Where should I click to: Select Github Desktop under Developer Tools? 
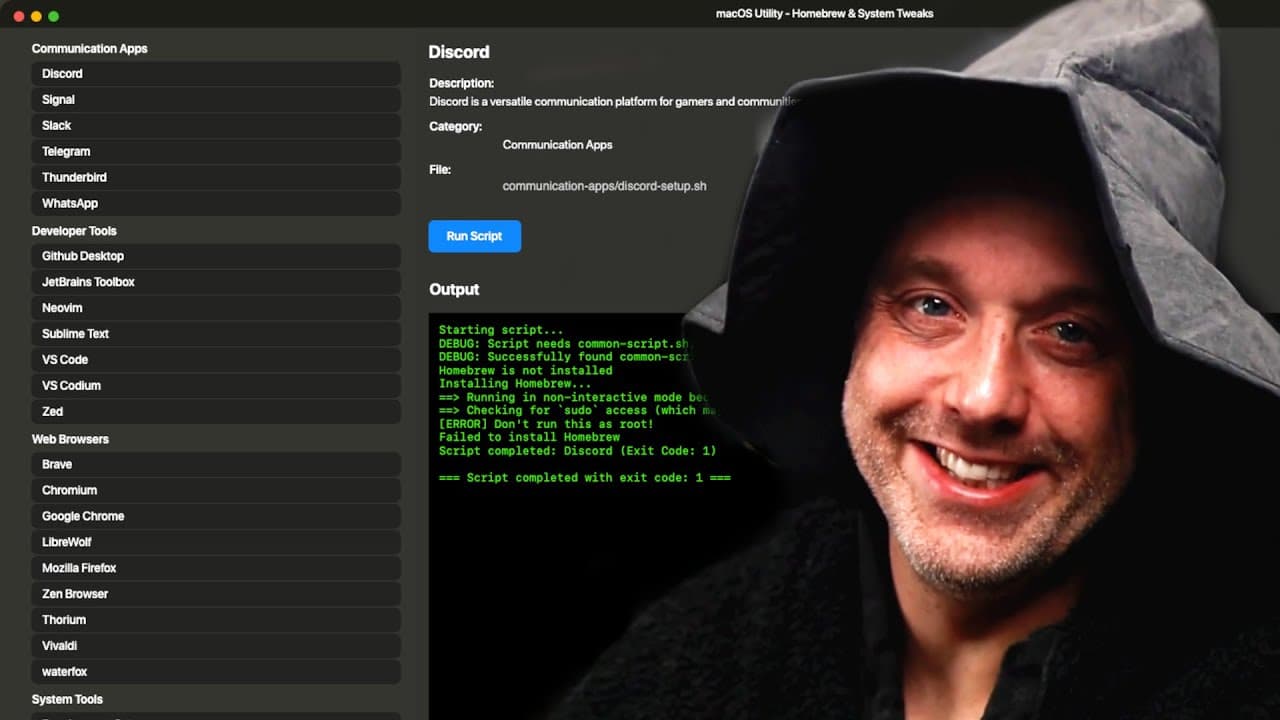[216, 256]
